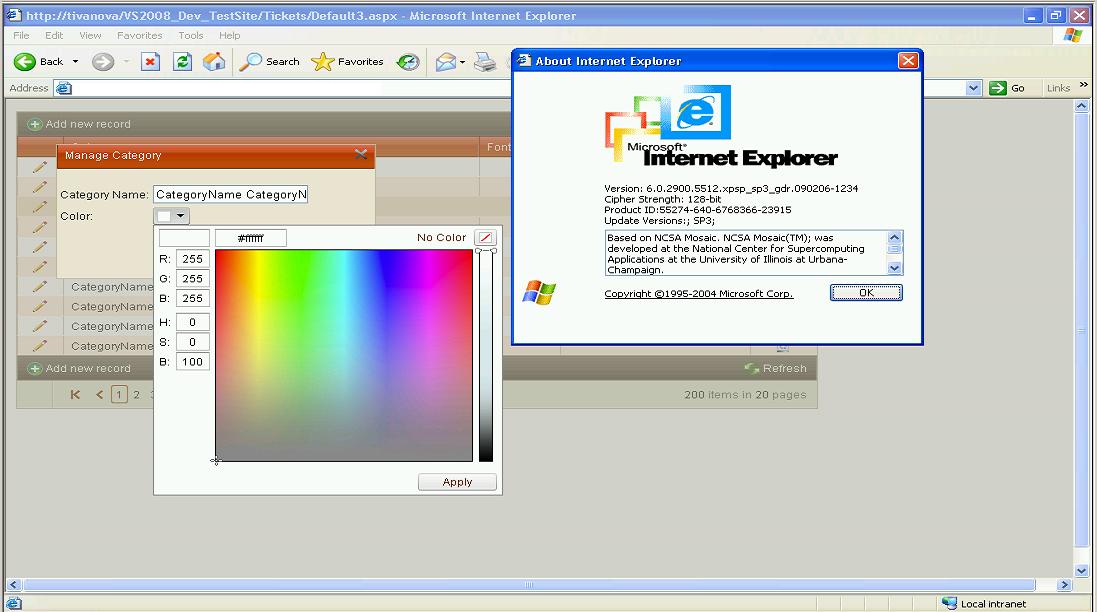Click the S saturation value field
Screen dimensions: 1097x612
click(192, 342)
